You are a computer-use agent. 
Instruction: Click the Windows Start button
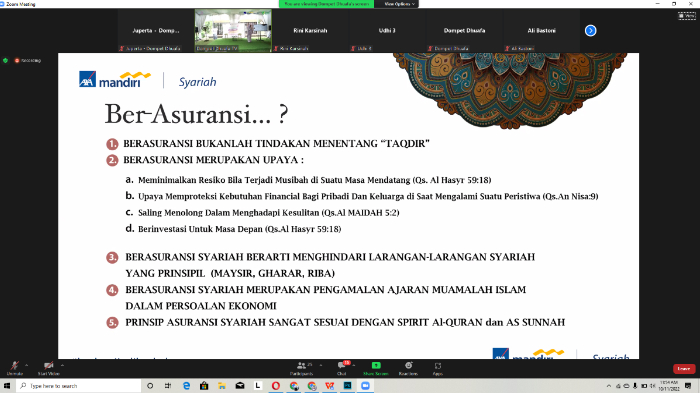tap(7, 385)
